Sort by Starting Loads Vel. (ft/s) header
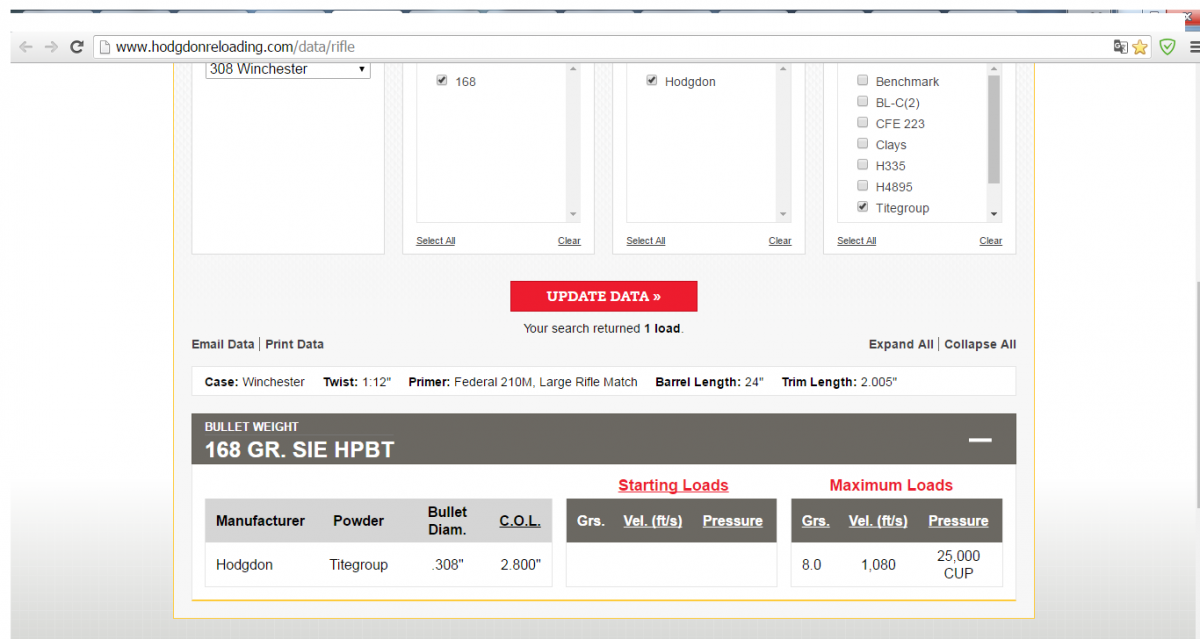This screenshot has height=639, width=1200. [653, 521]
